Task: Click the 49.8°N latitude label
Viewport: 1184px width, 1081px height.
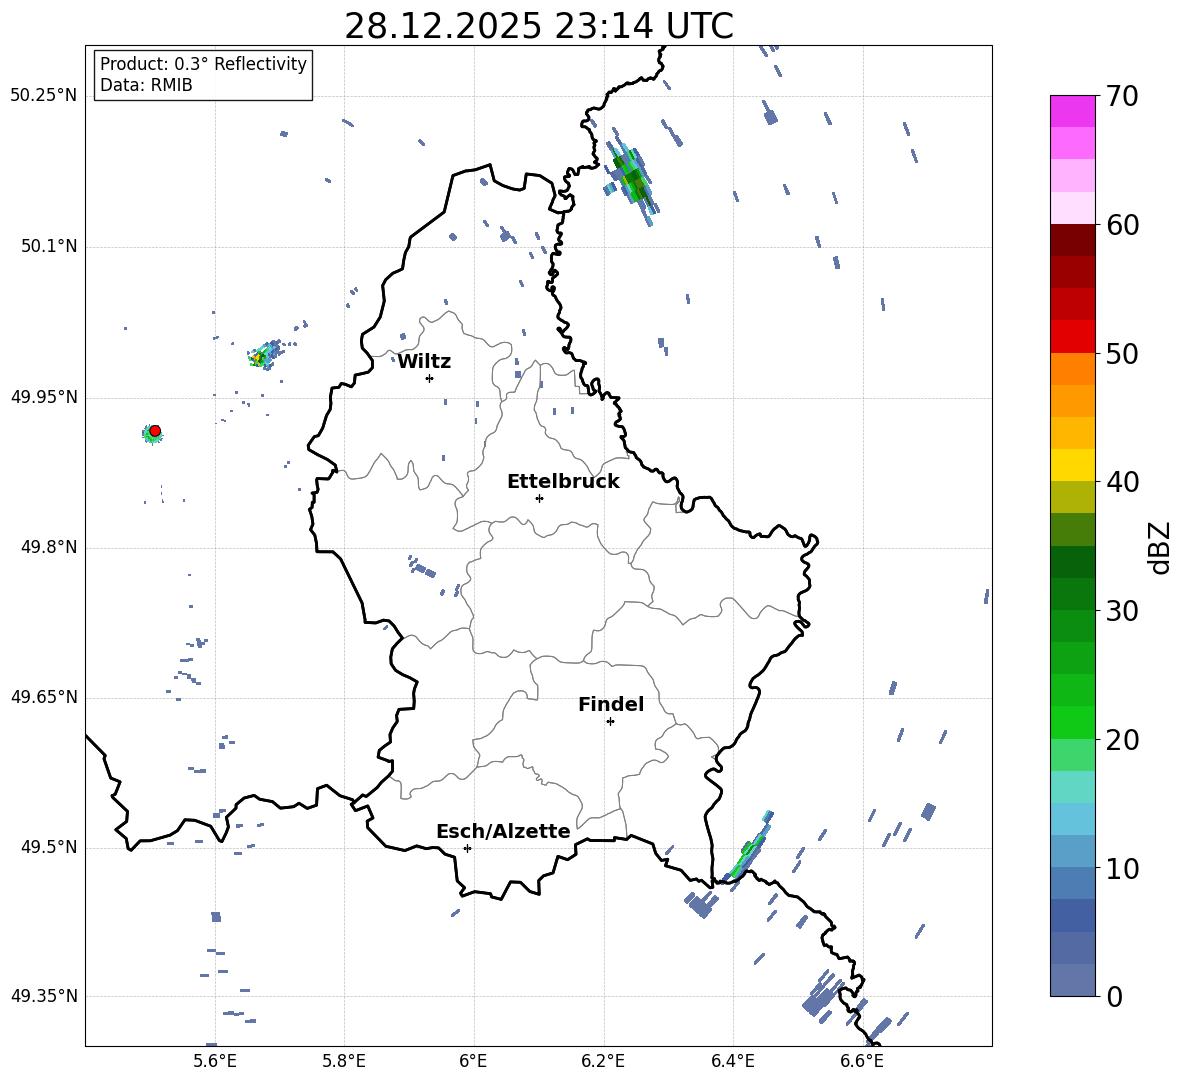Action: 49,547
